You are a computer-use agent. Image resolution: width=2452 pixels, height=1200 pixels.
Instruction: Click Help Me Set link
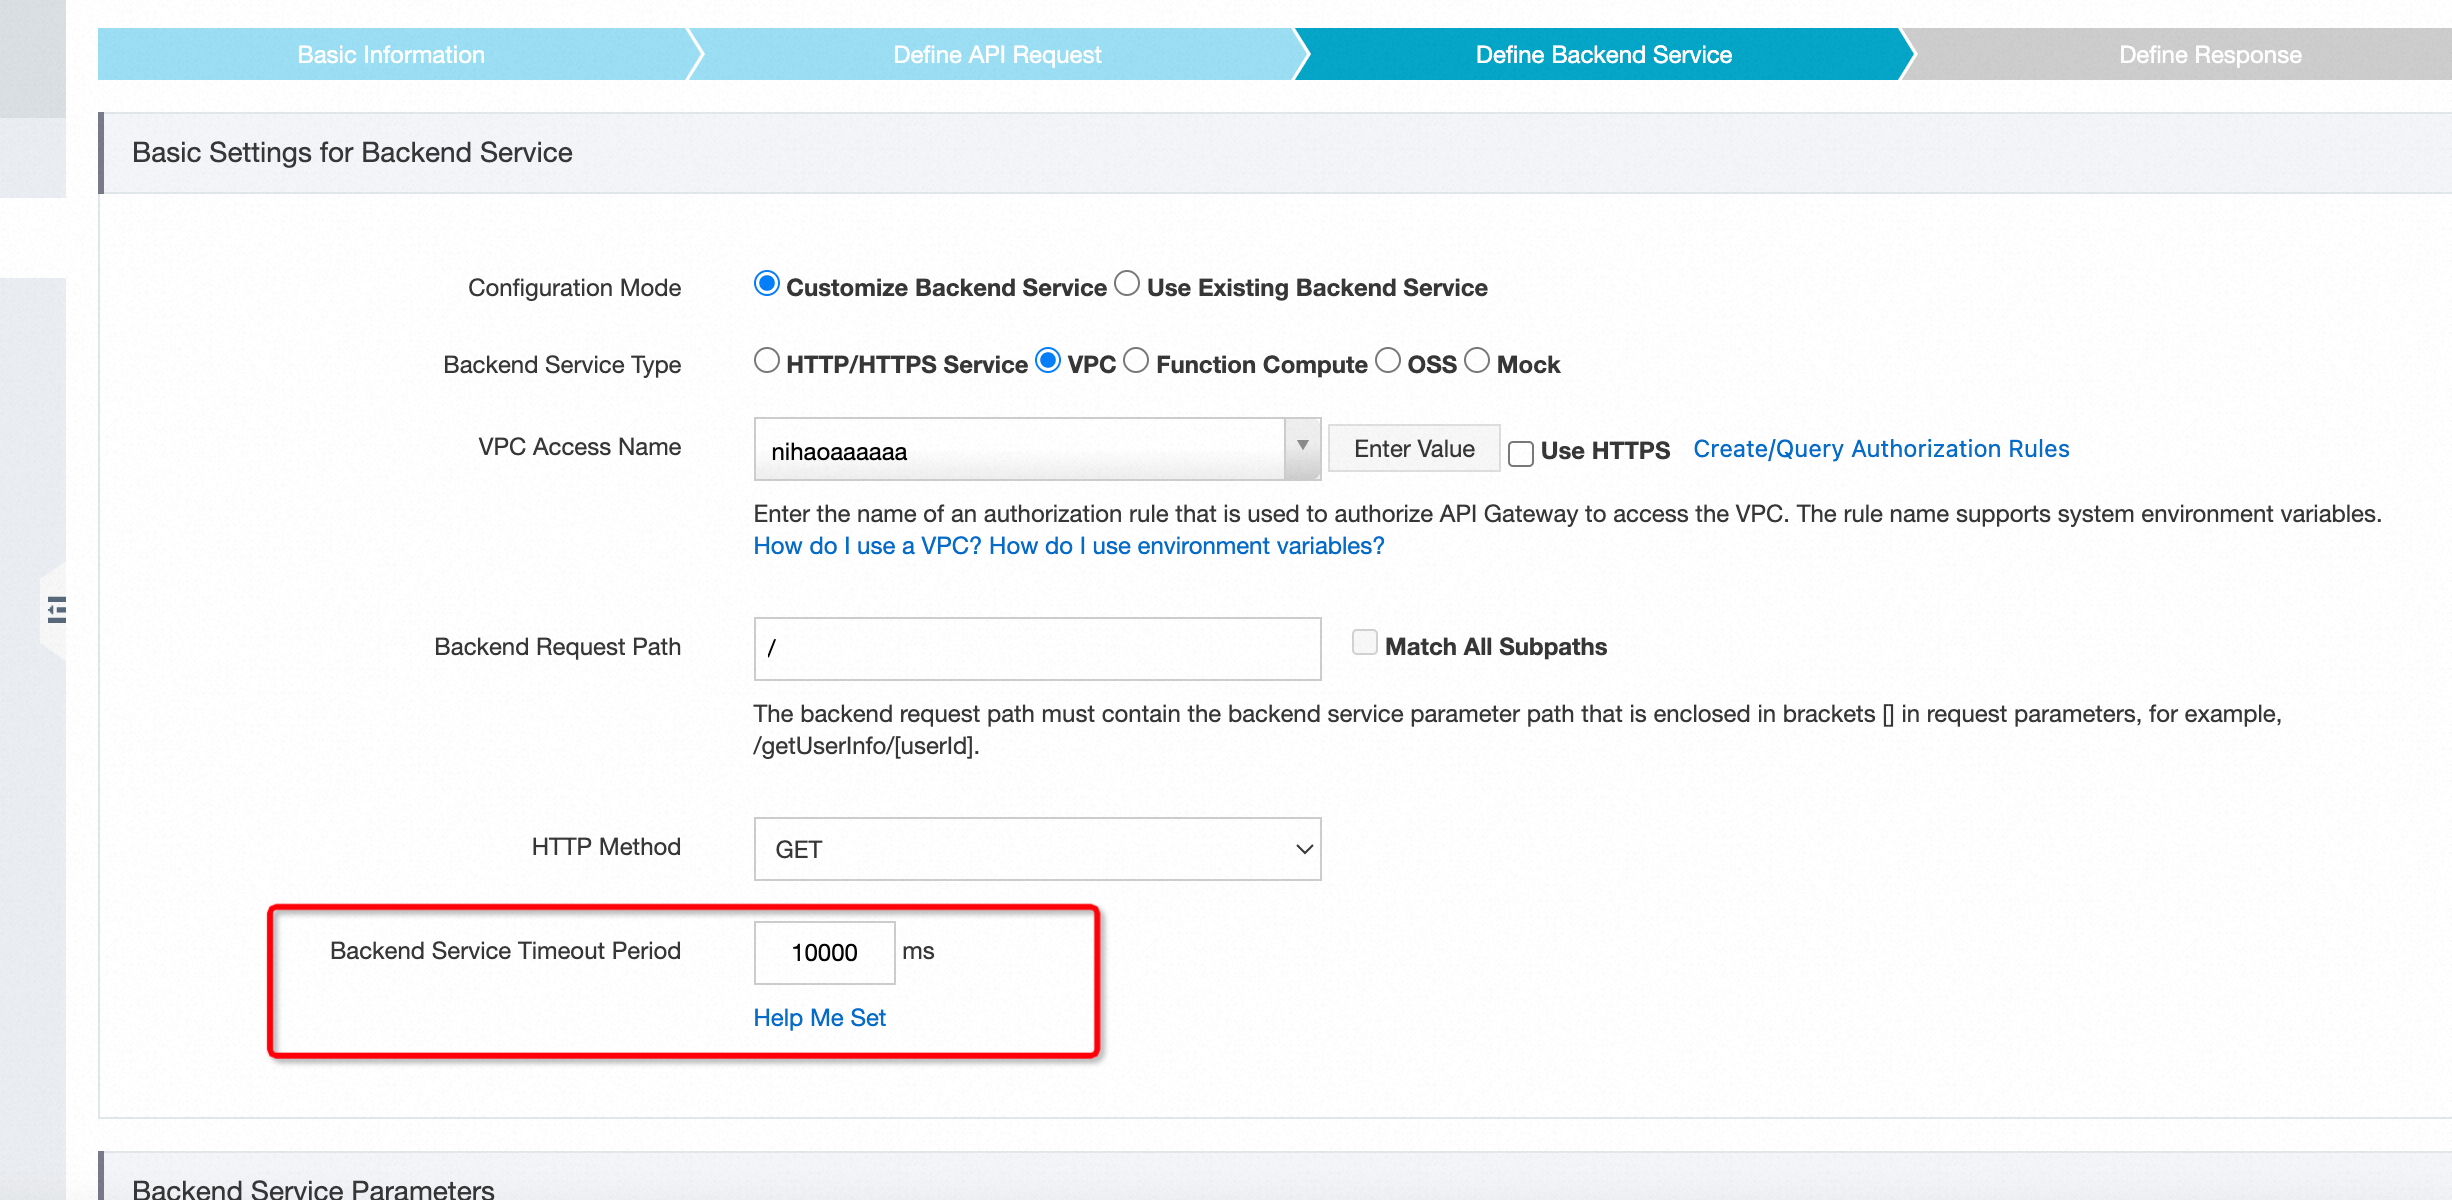(819, 1017)
